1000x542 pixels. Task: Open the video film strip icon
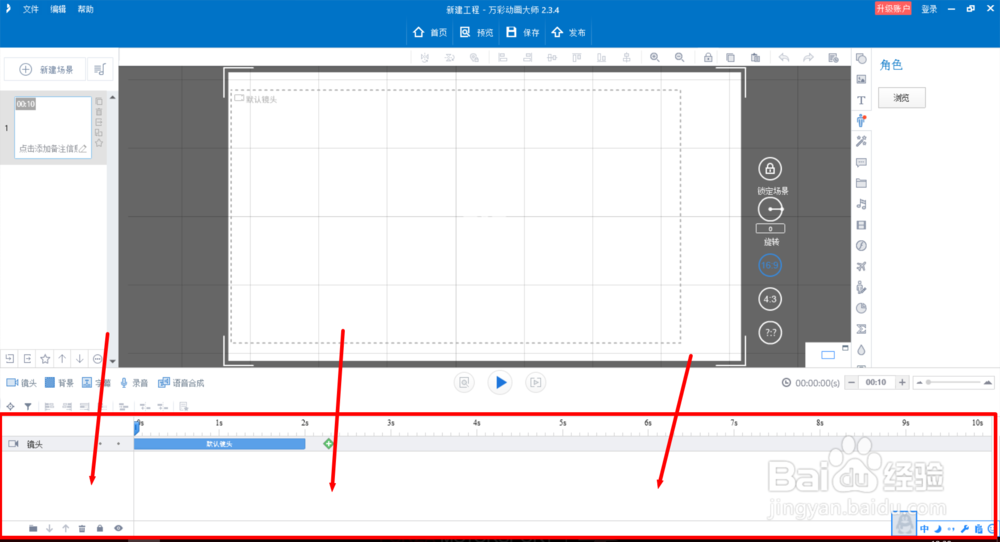[861, 225]
